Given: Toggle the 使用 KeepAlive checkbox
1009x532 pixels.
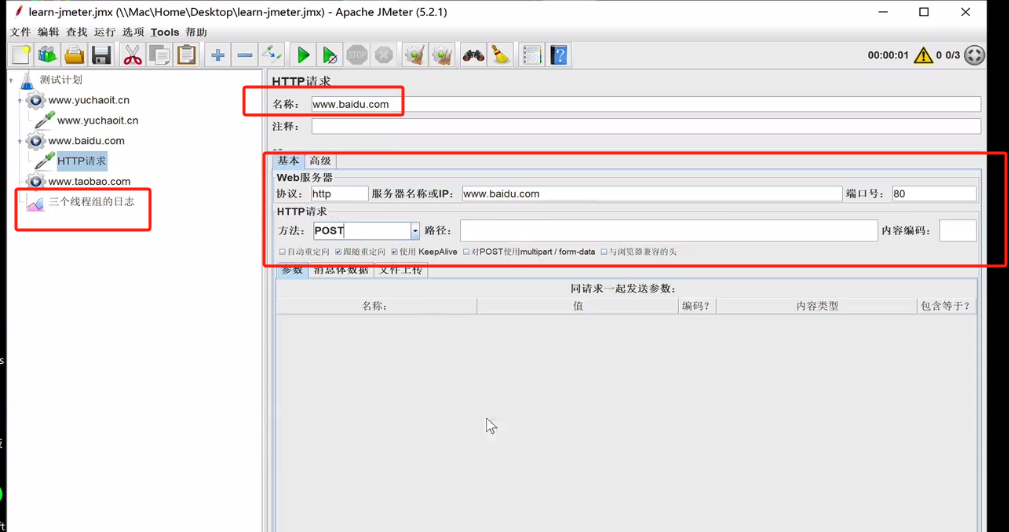Looking at the screenshot, I should [394, 252].
